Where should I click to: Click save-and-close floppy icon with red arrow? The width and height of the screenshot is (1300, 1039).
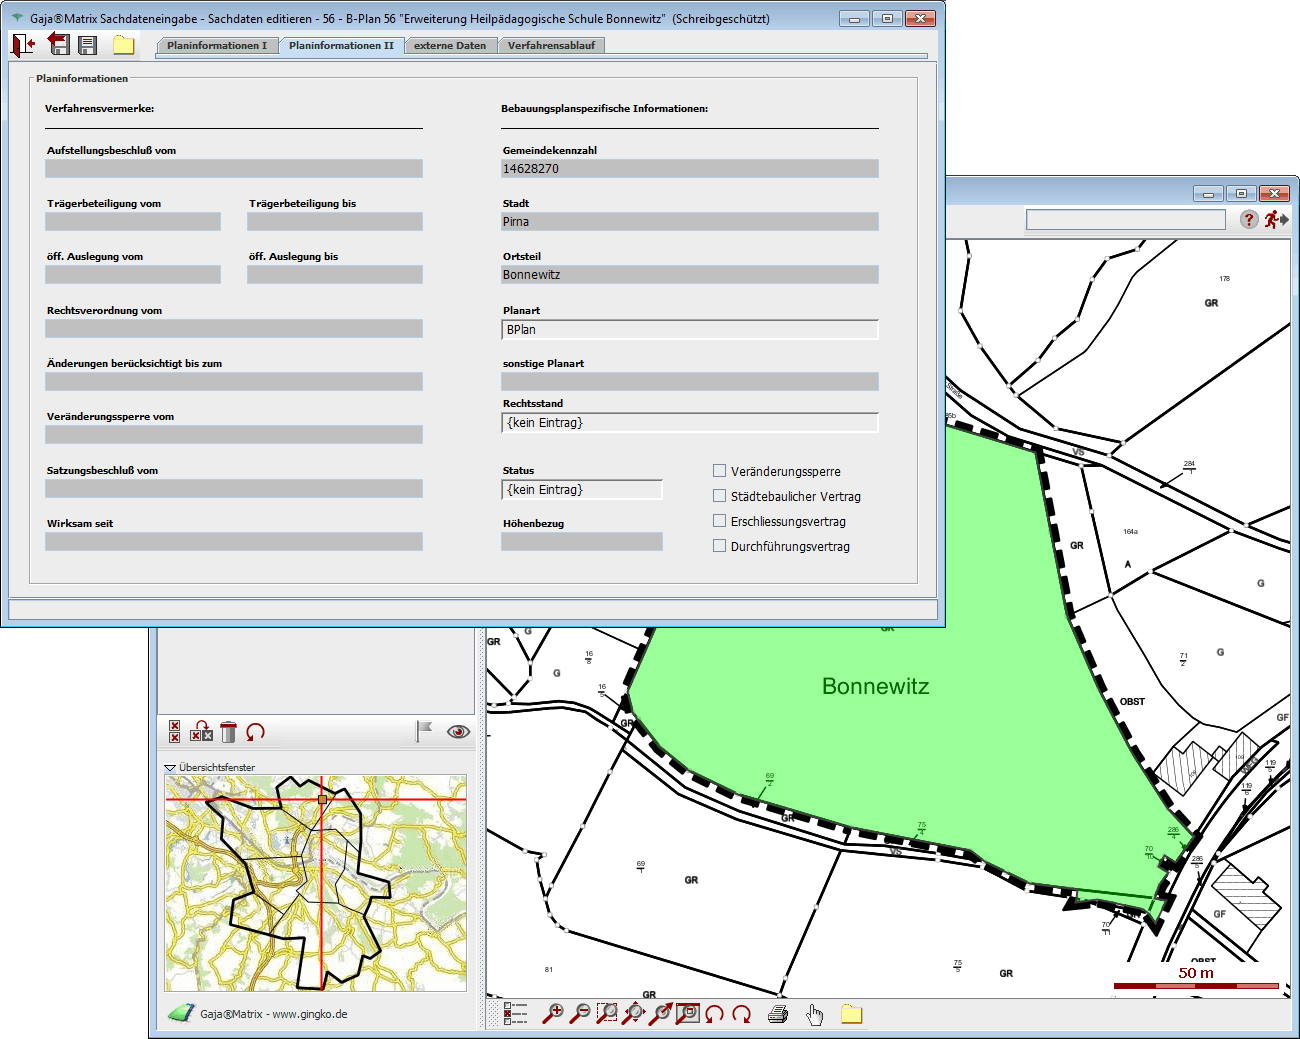pyautogui.click(x=59, y=45)
